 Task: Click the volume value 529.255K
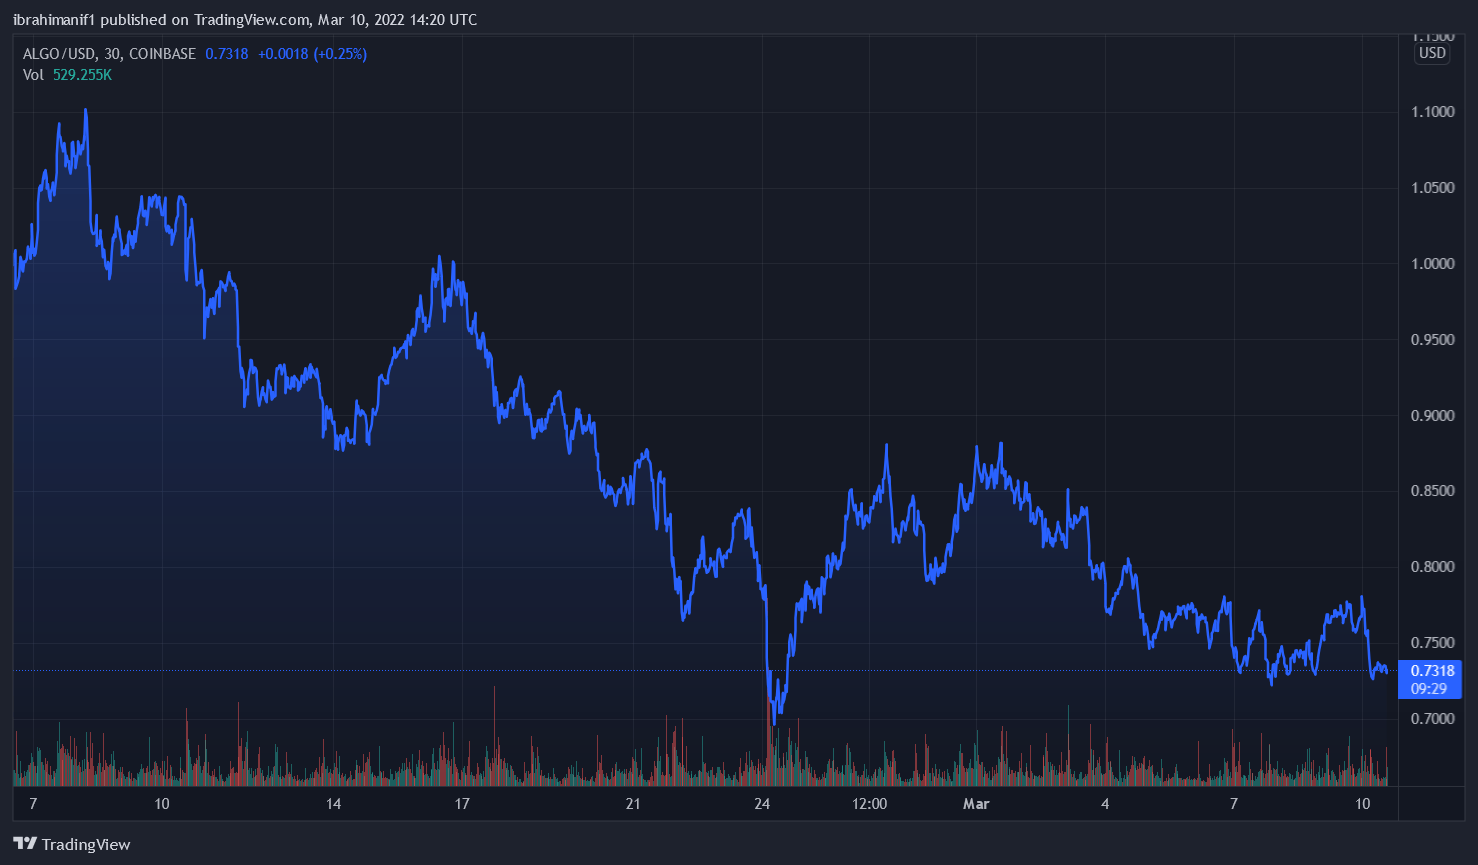pyautogui.click(x=82, y=75)
